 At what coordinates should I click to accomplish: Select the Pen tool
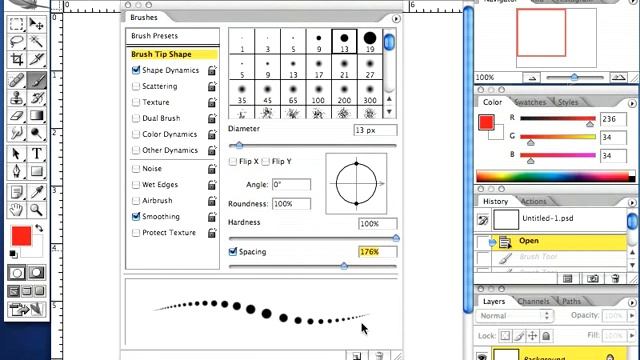(x=16, y=171)
